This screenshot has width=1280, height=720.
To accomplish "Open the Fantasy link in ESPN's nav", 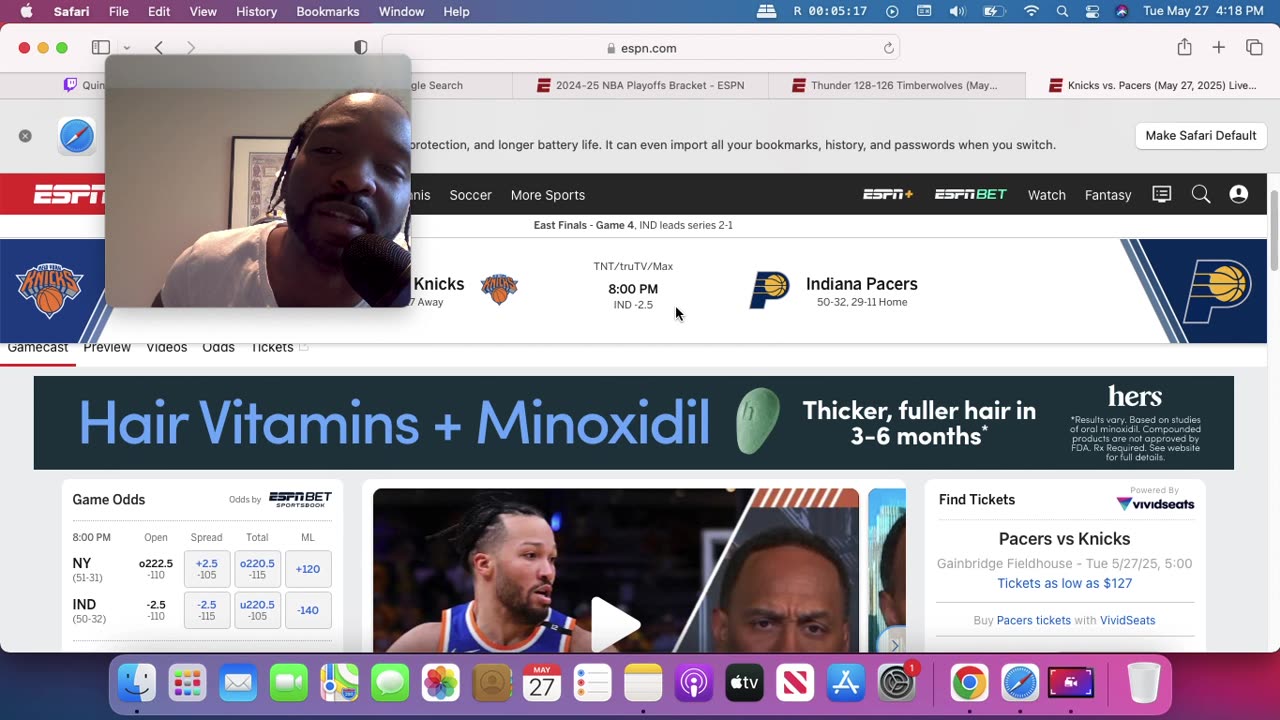I will (1108, 195).
